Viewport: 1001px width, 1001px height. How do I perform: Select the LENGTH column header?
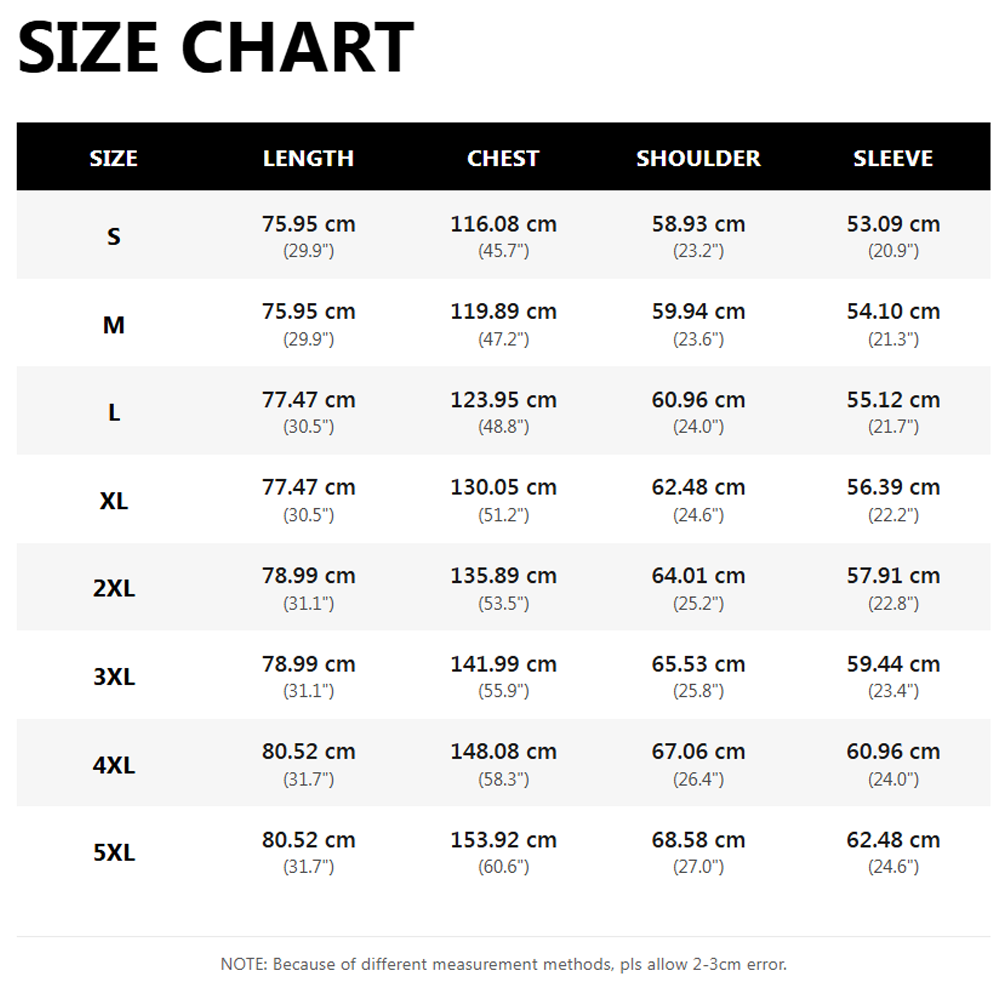[308, 158]
